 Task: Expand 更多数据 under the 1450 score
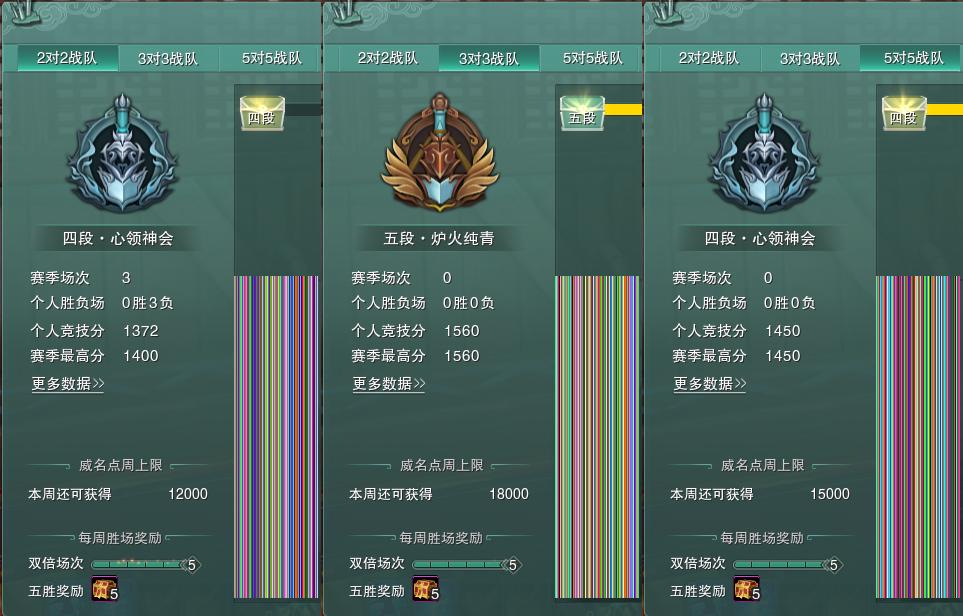click(x=710, y=384)
